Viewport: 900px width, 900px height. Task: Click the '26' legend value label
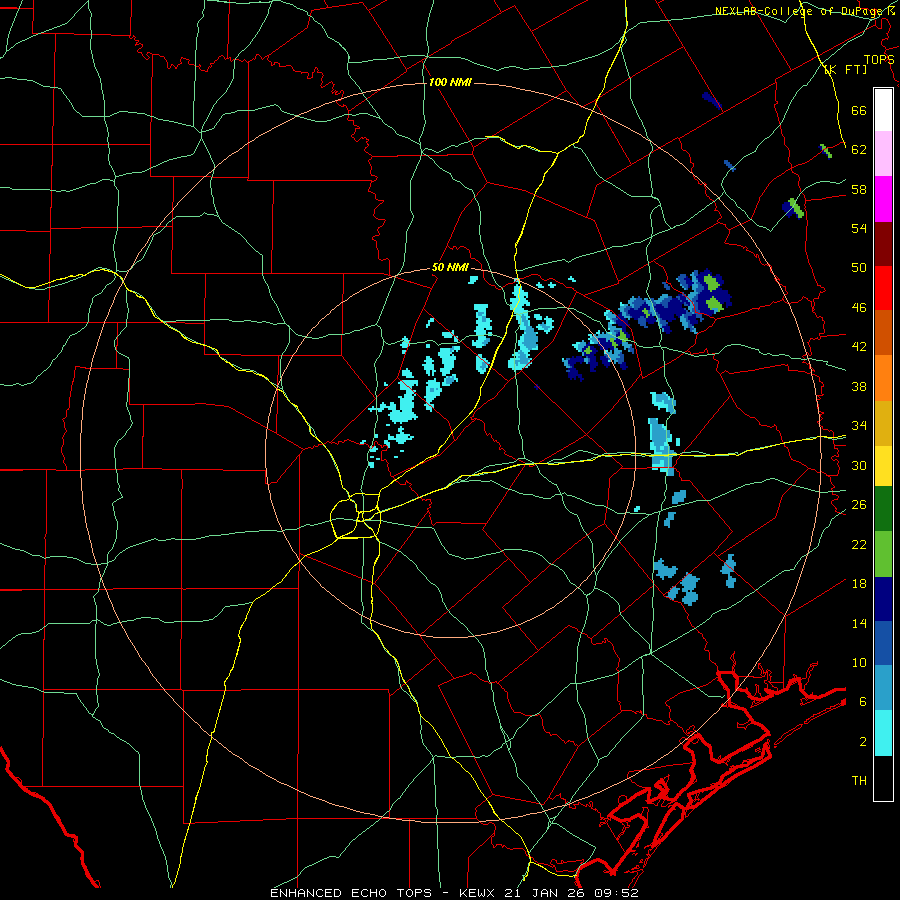[859, 505]
